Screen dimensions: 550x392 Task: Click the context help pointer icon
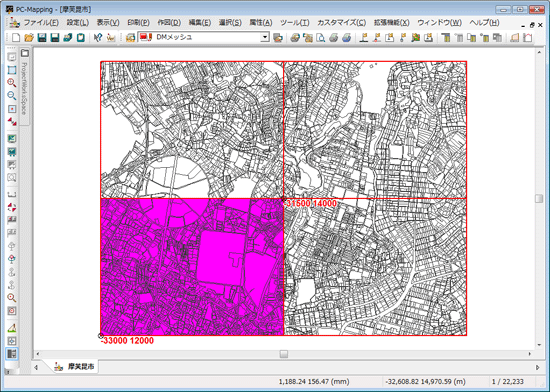[x=98, y=38]
